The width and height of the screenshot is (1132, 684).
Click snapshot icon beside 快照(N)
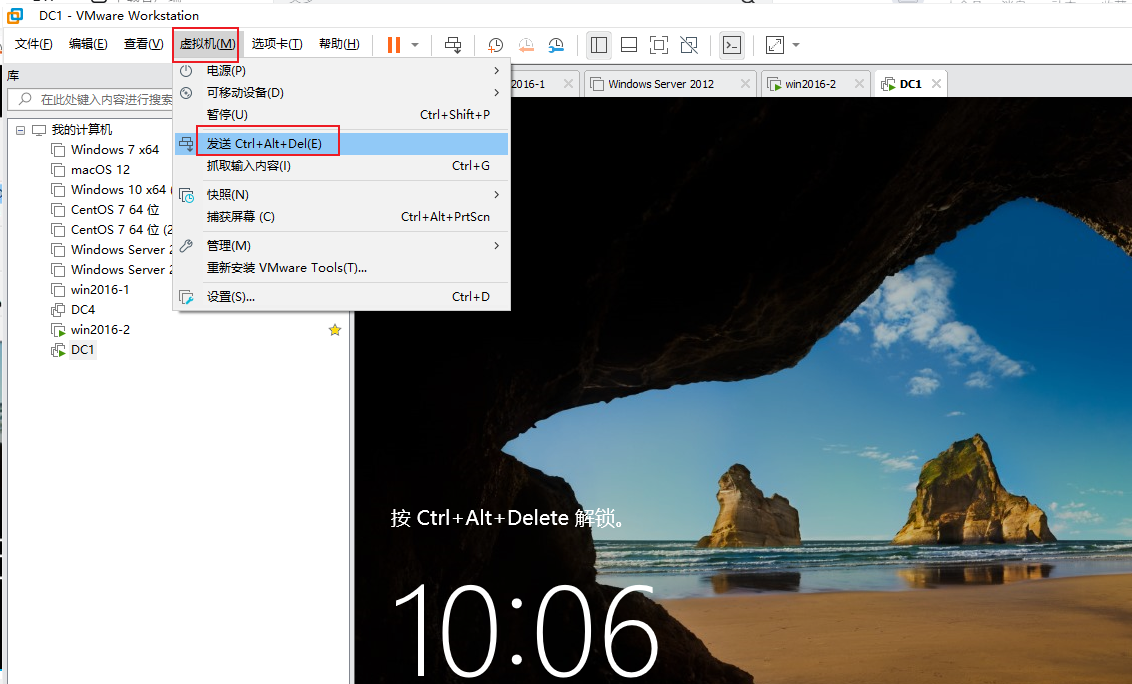(x=186, y=195)
